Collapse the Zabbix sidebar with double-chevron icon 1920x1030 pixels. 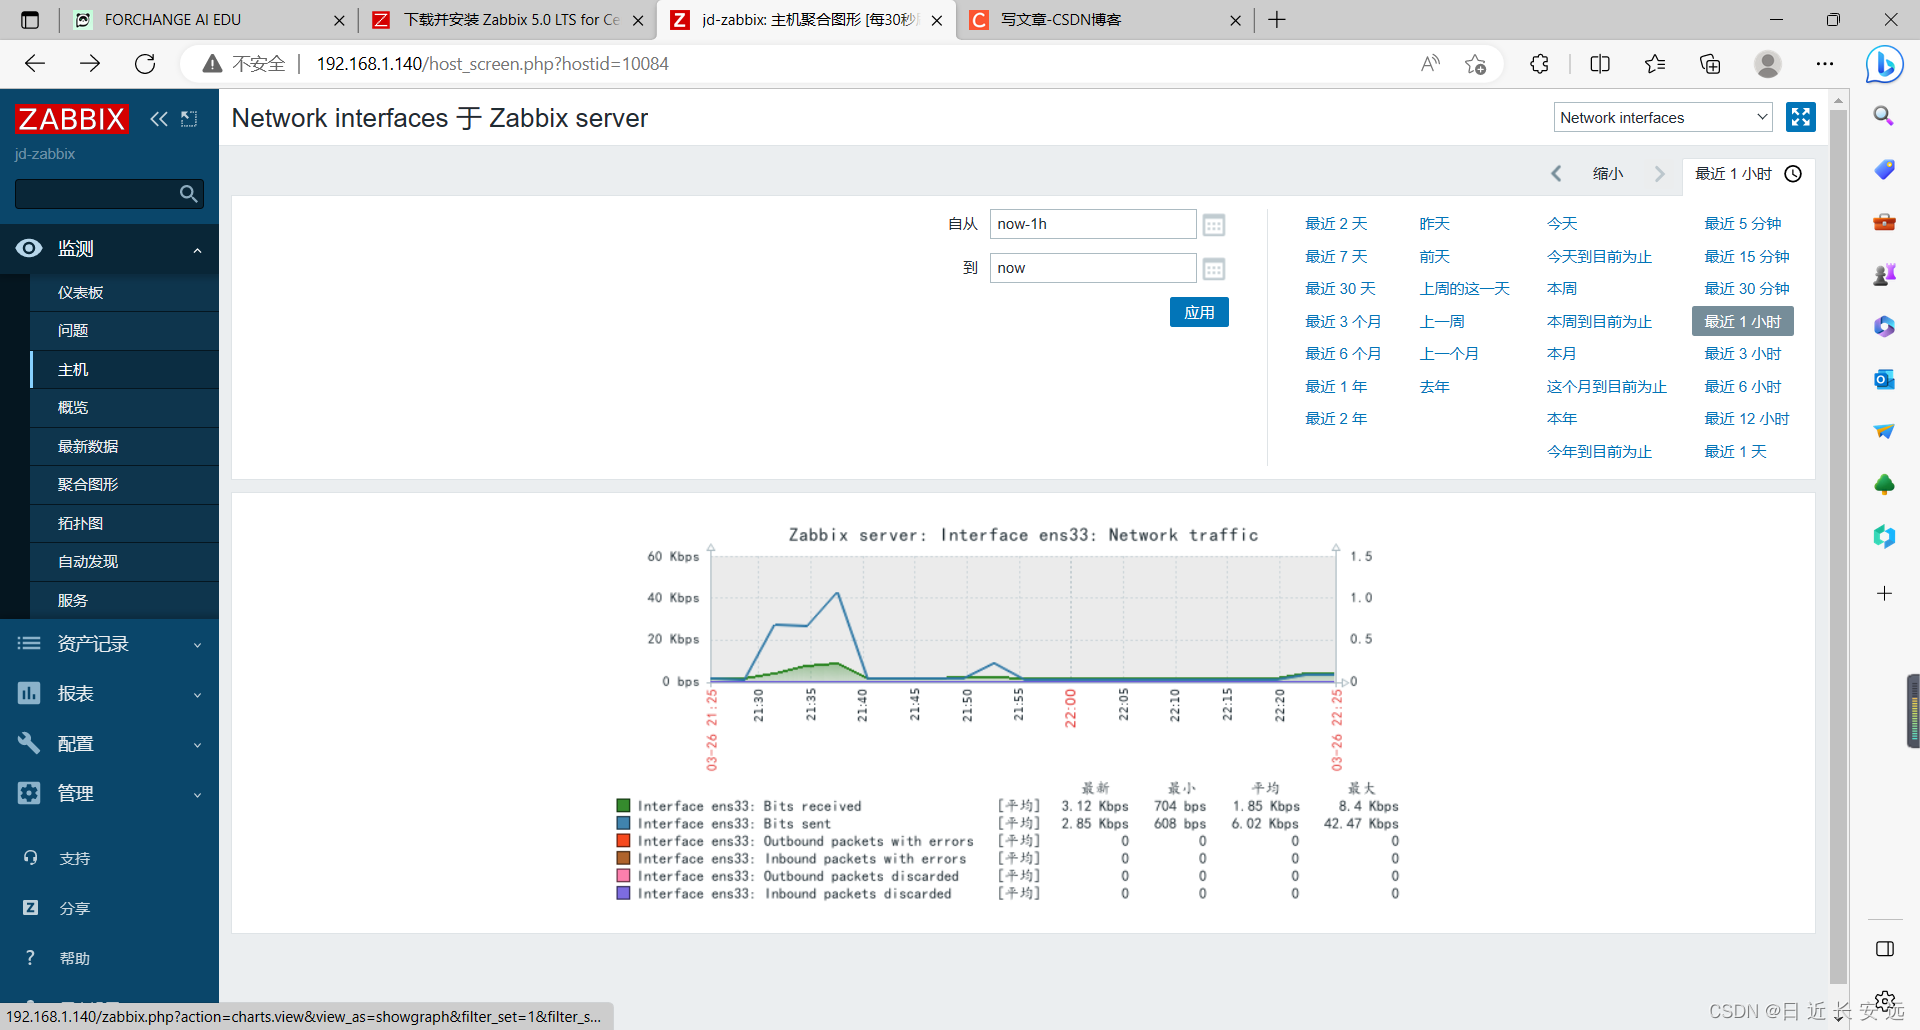[x=159, y=119]
